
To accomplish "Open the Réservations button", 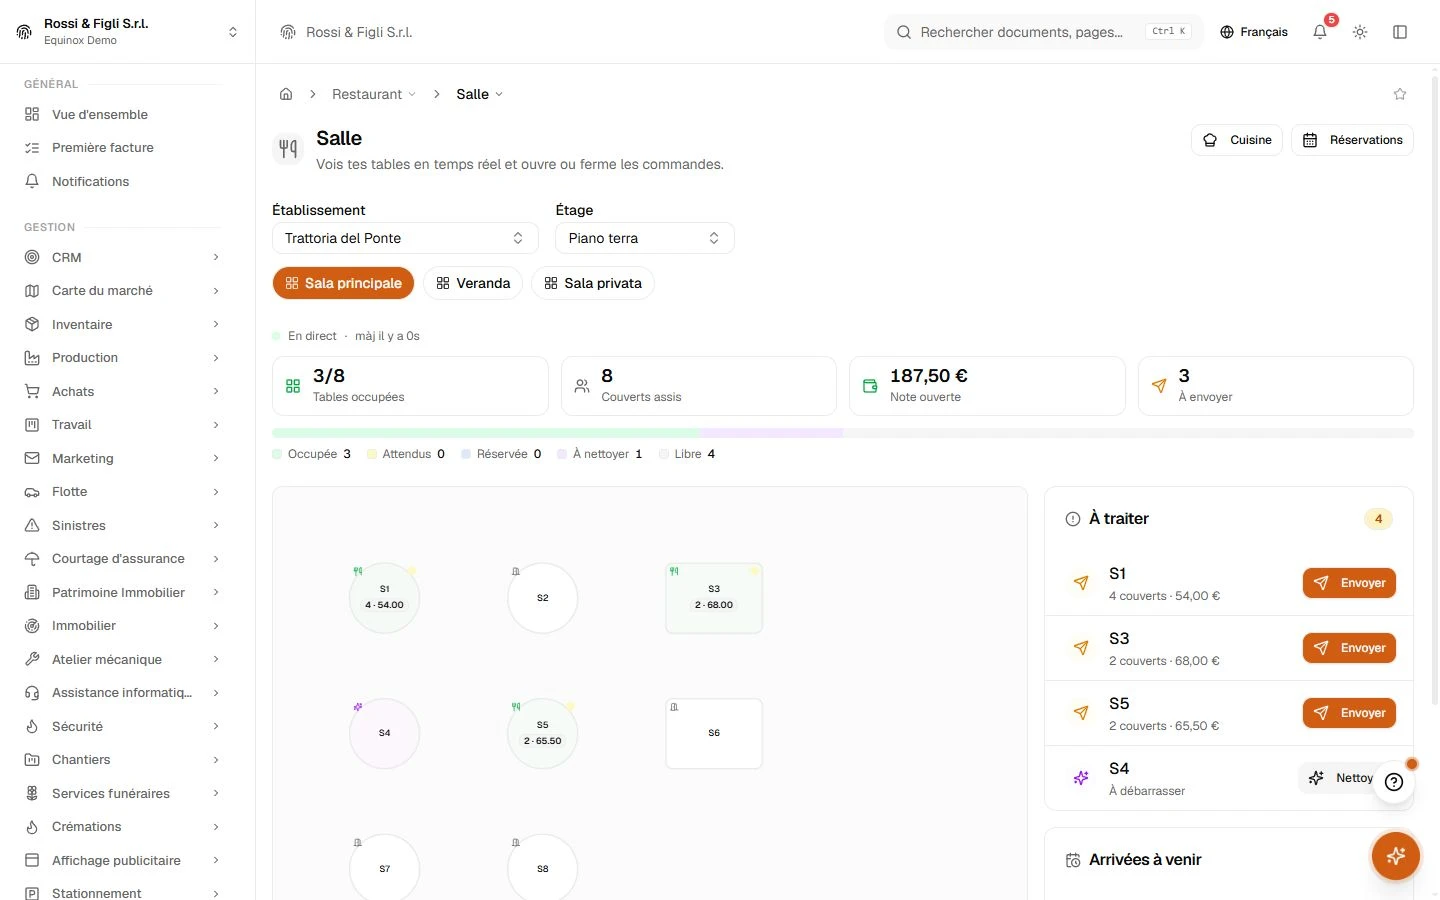I will (1352, 140).
